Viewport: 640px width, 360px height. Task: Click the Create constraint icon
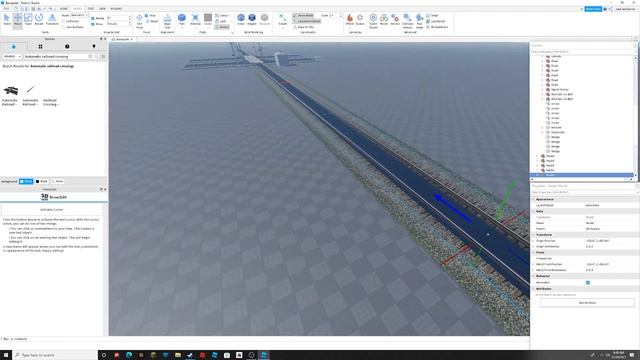[282, 19]
